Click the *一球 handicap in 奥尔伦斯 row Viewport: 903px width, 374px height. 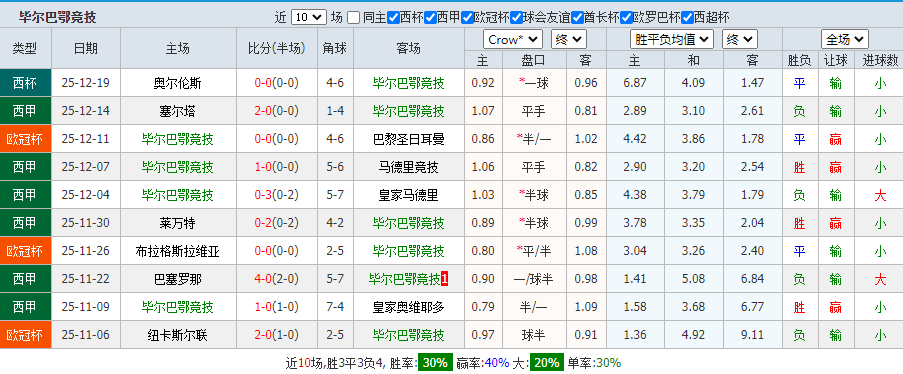click(534, 83)
